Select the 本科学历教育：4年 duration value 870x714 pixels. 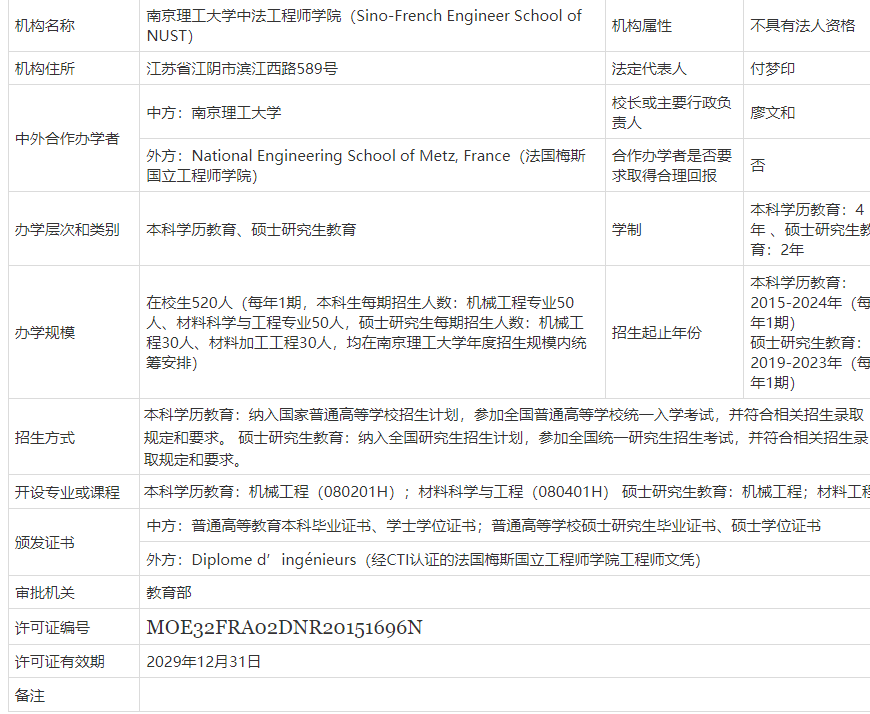[x=810, y=230]
